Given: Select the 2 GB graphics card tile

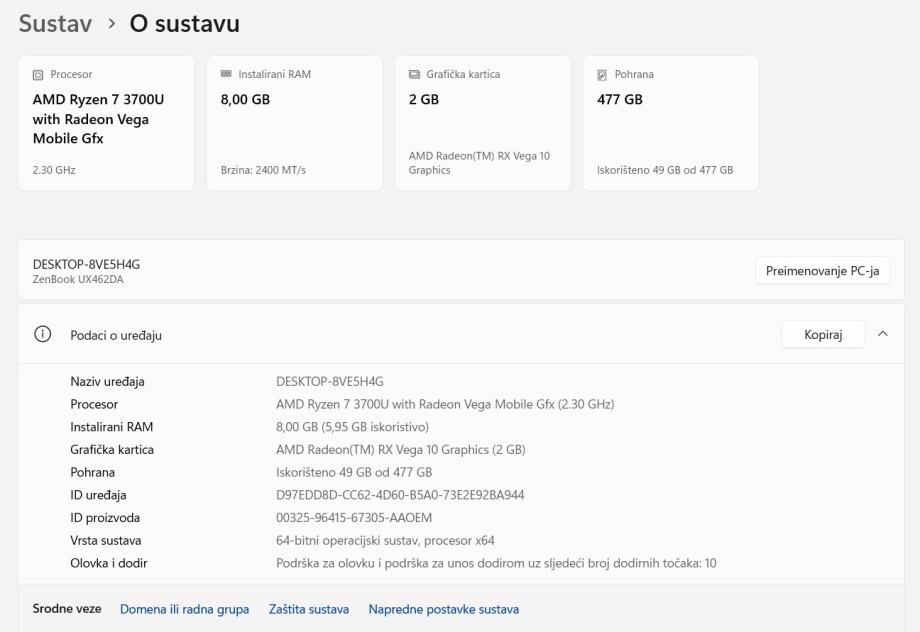Looking at the screenshot, I should point(482,123).
